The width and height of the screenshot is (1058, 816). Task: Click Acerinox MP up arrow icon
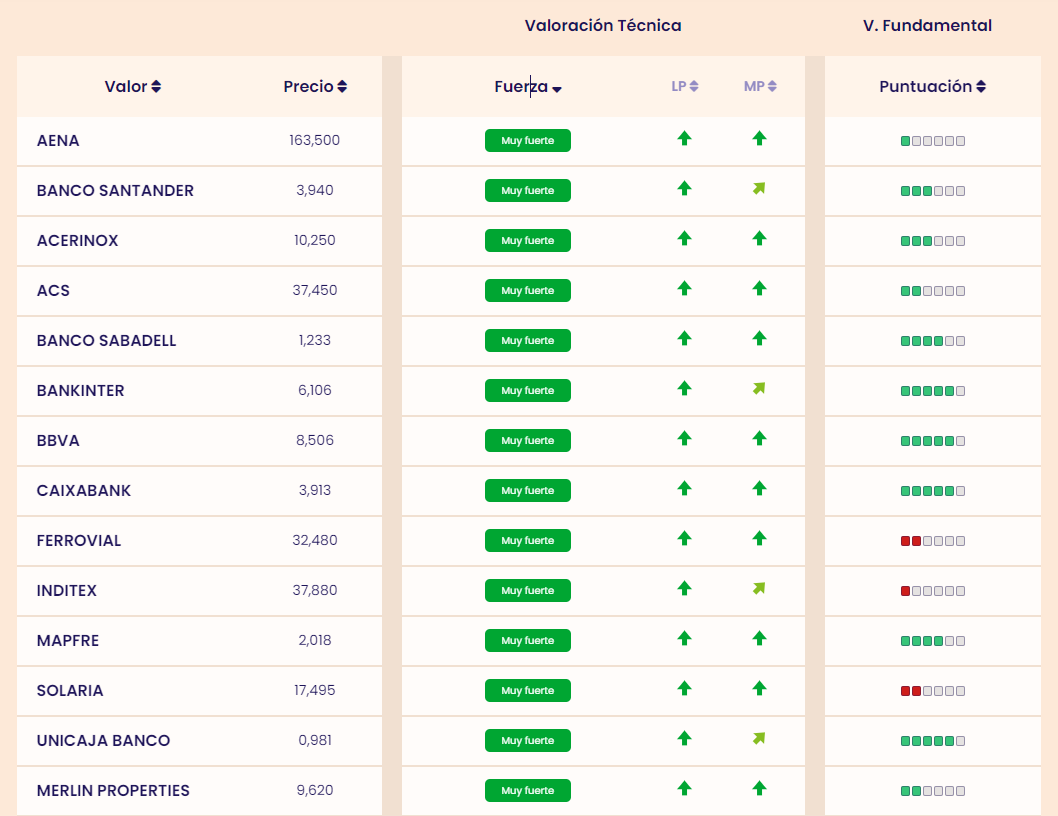[759, 238]
